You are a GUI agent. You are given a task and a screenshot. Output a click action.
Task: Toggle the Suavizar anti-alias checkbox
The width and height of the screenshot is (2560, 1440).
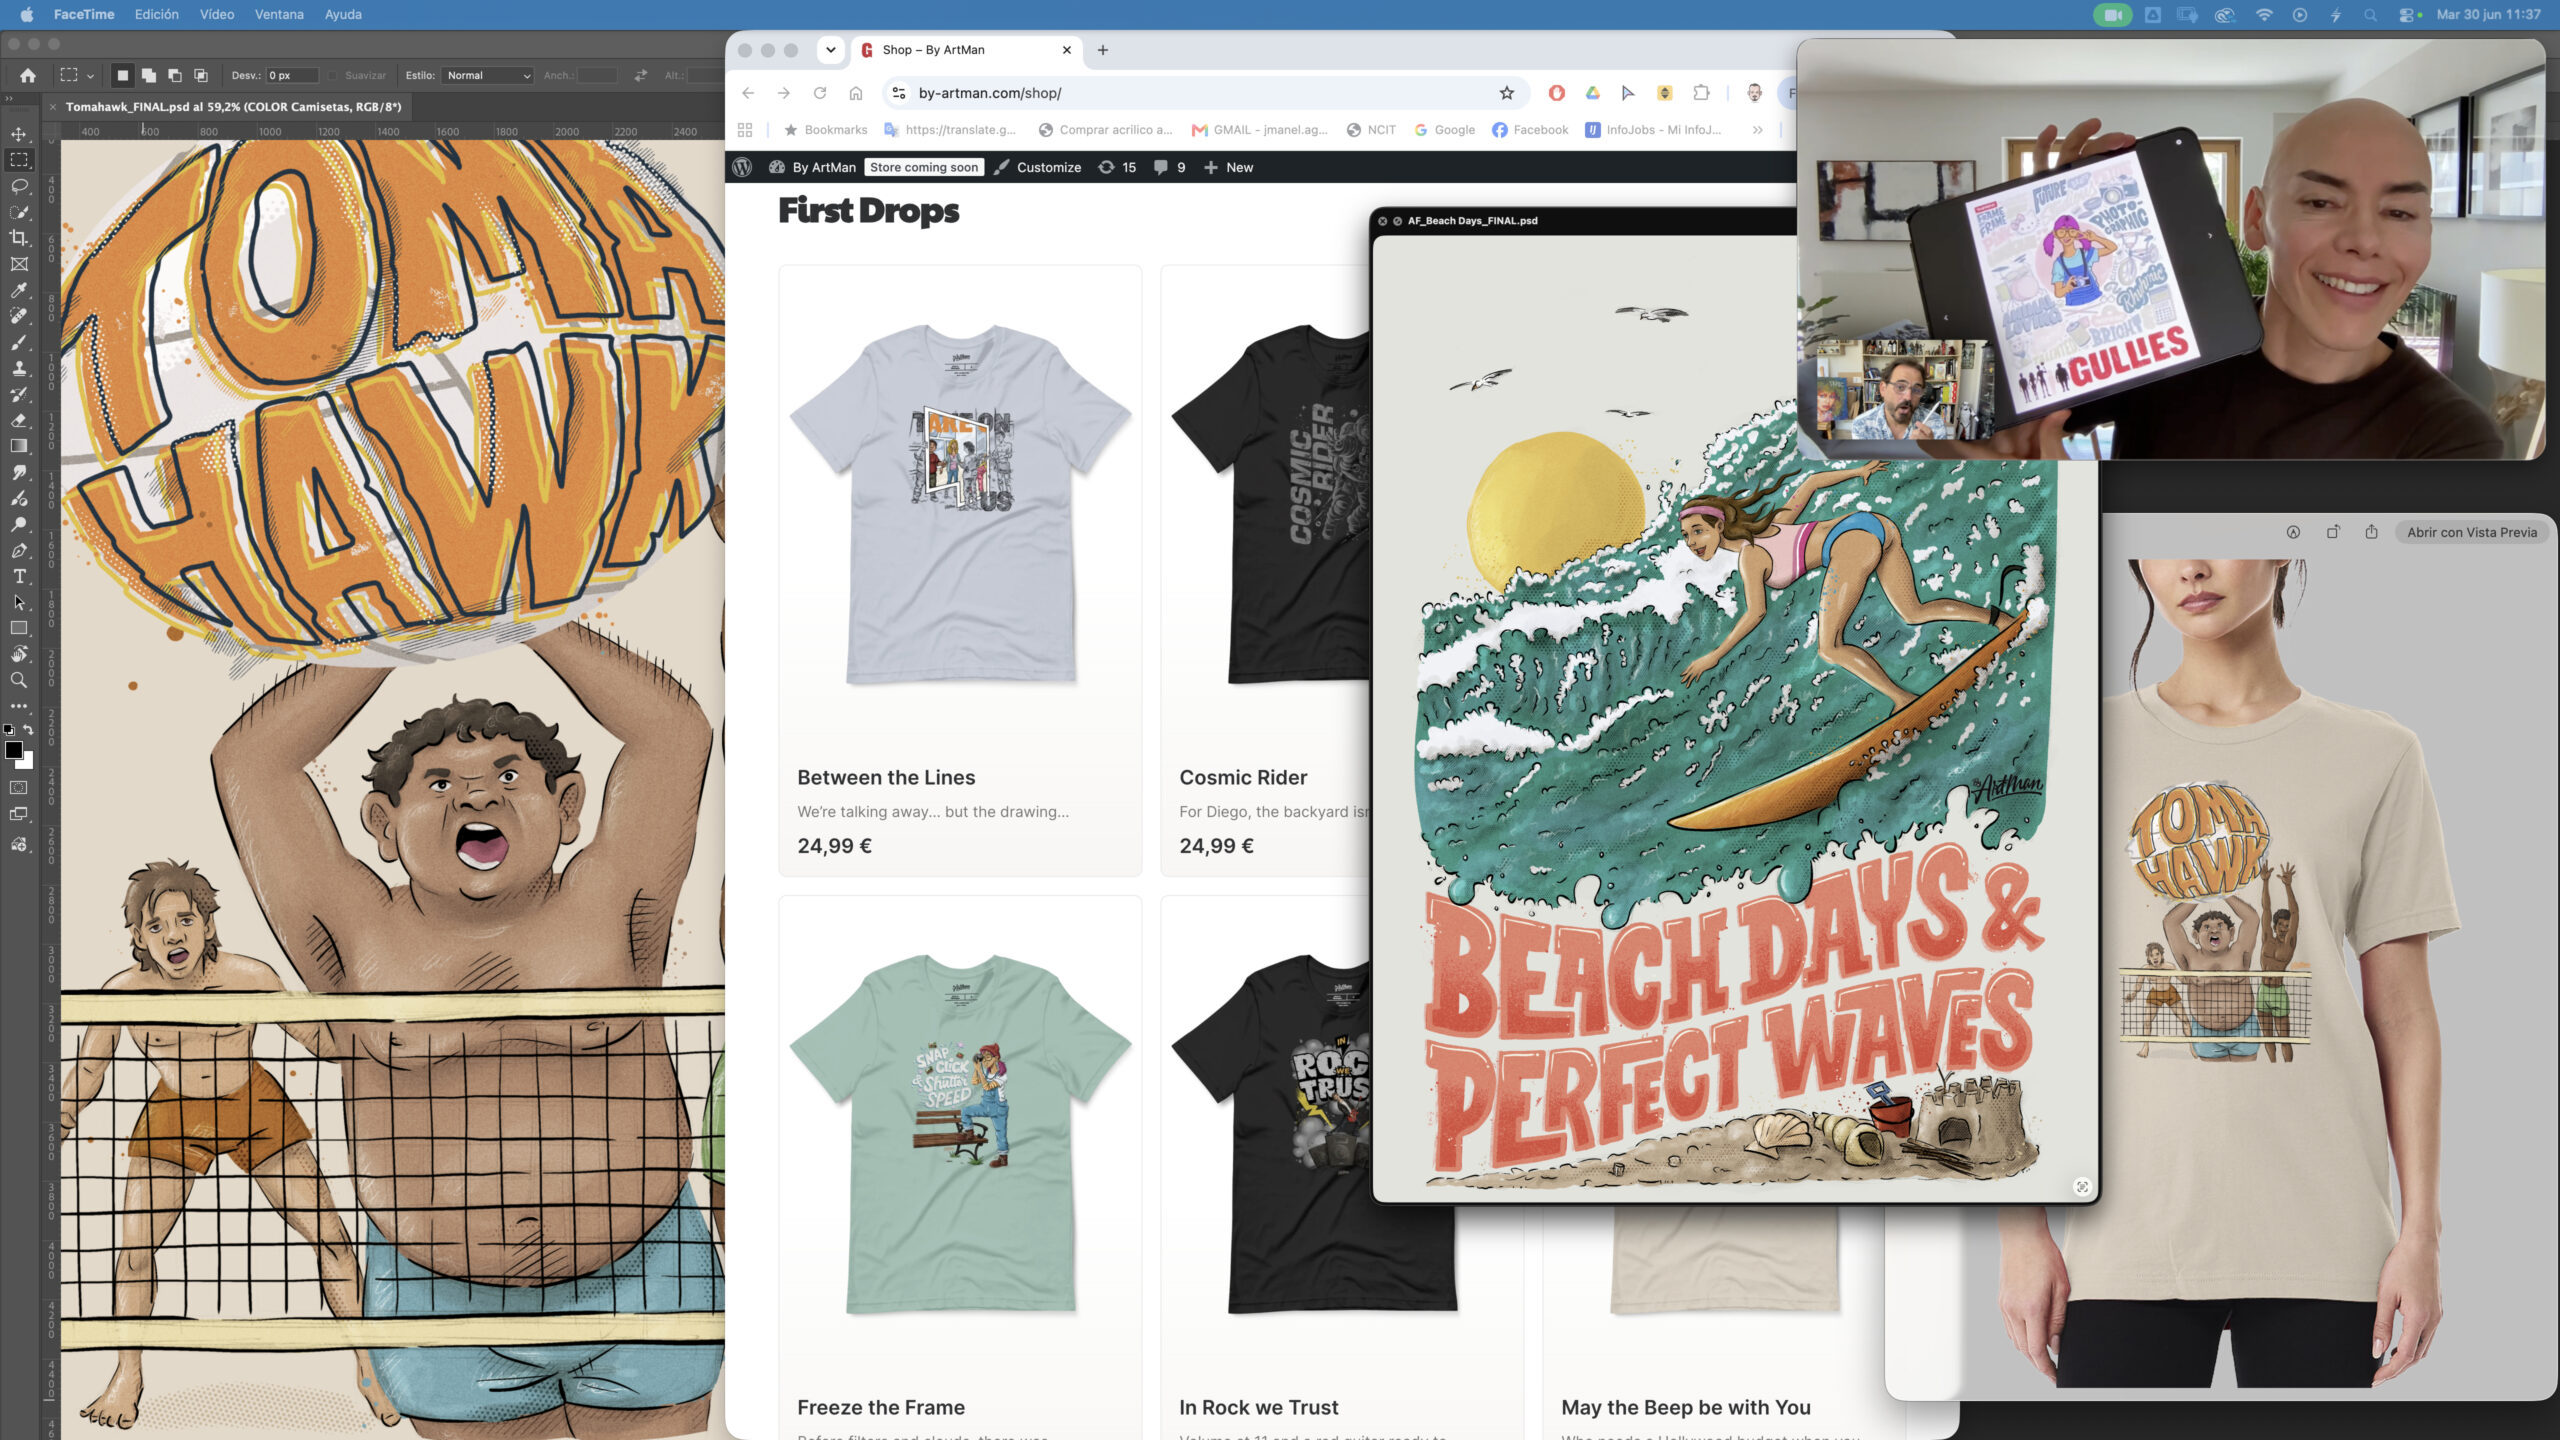click(x=333, y=75)
